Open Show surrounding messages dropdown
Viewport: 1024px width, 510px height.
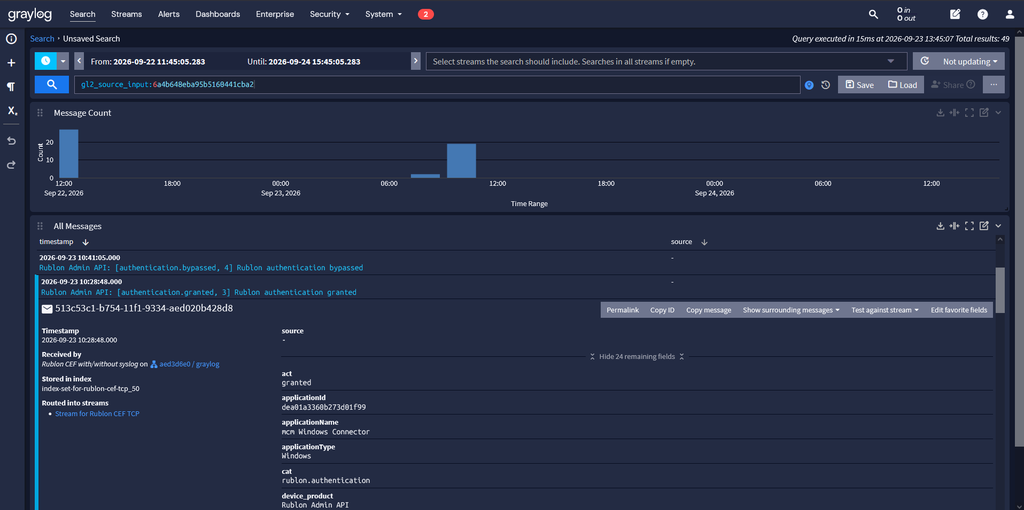click(791, 310)
